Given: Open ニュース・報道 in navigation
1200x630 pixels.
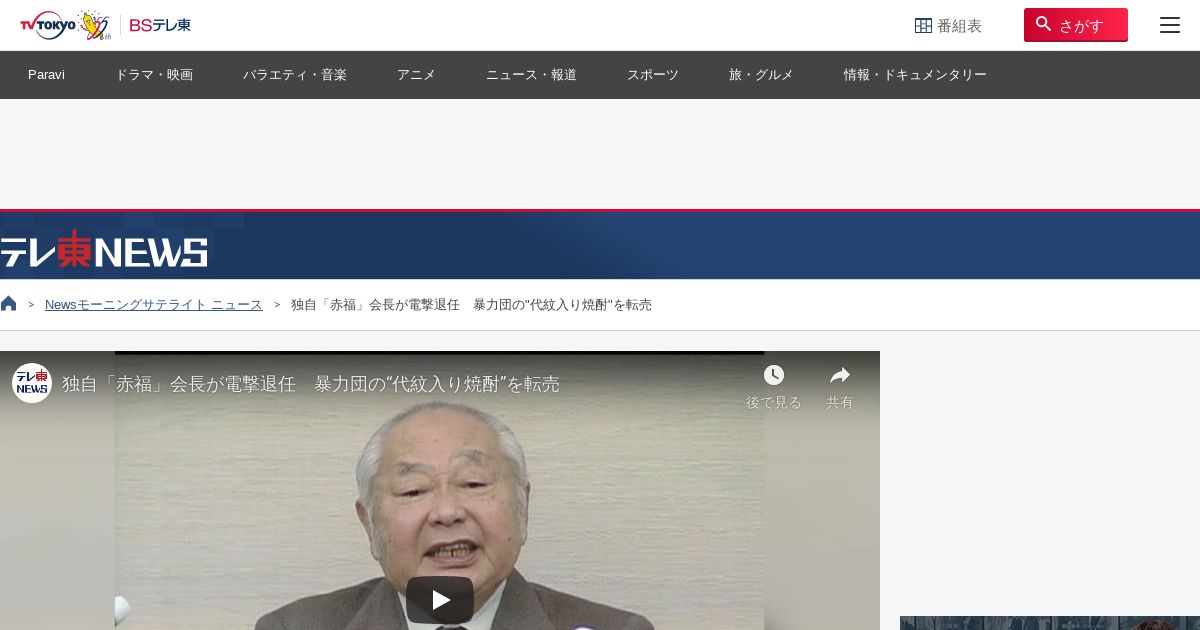Looking at the screenshot, I should pyautogui.click(x=531, y=75).
